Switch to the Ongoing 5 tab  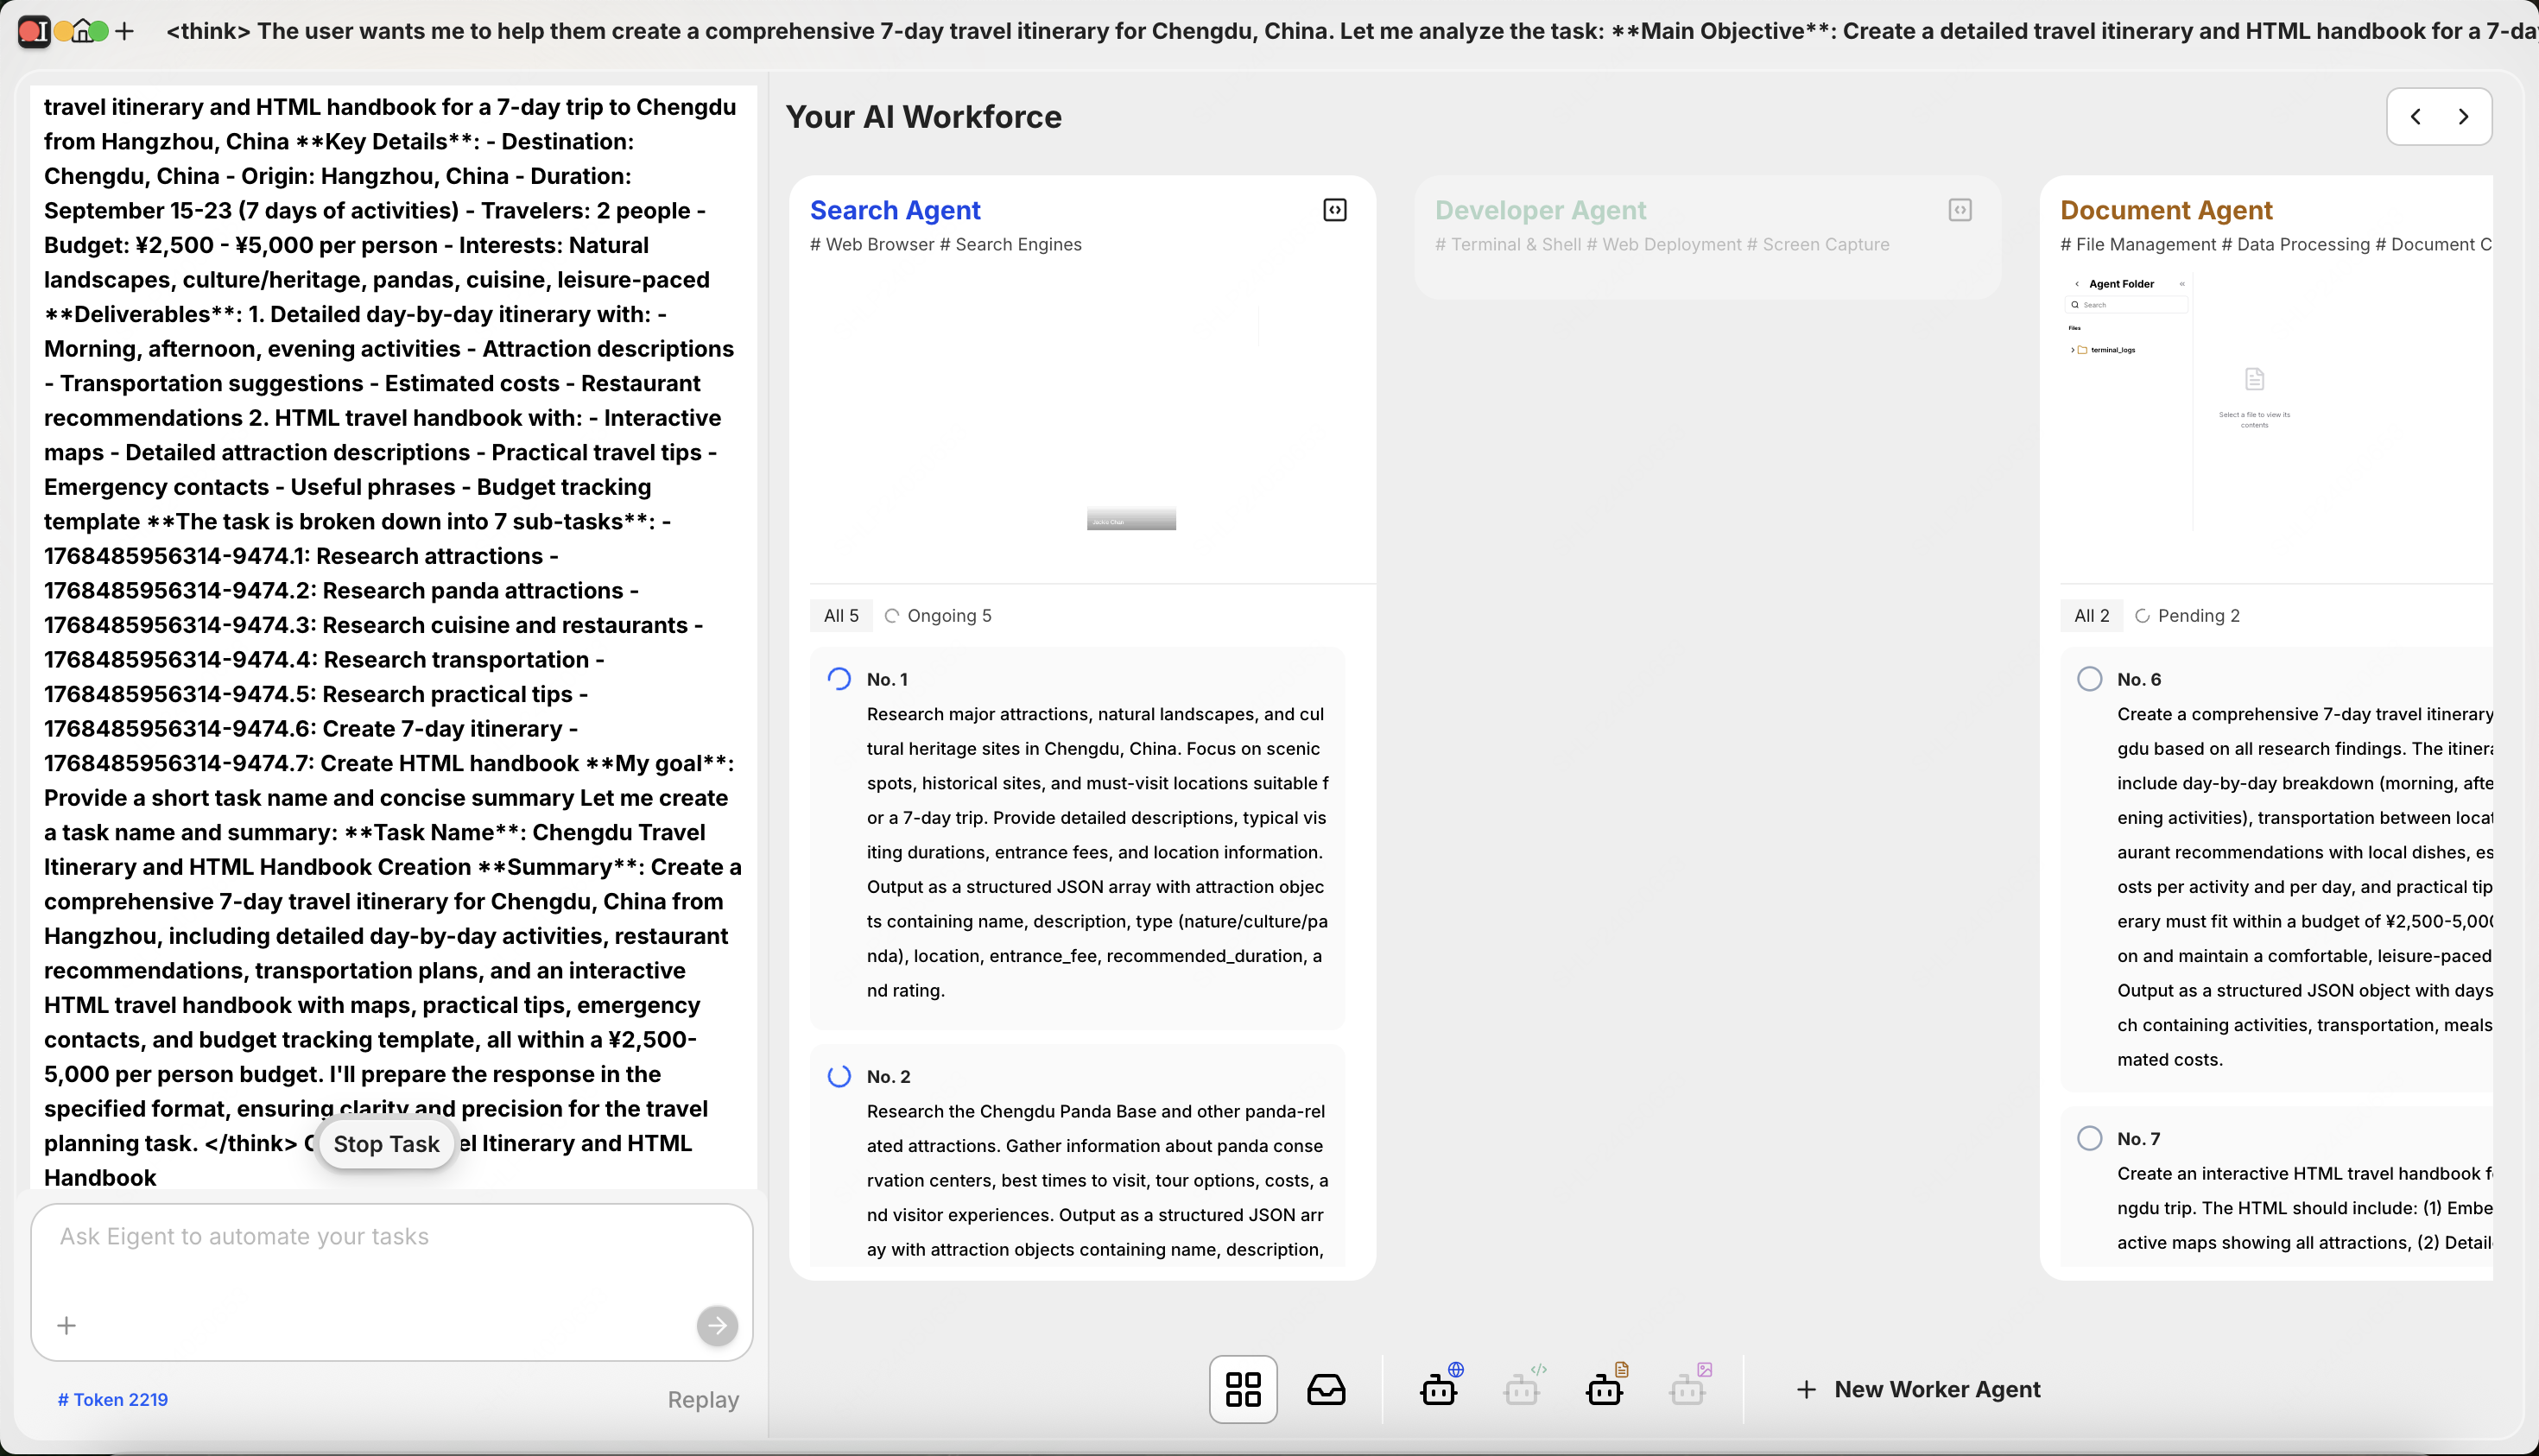pyautogui.click(x=938, y=616)
